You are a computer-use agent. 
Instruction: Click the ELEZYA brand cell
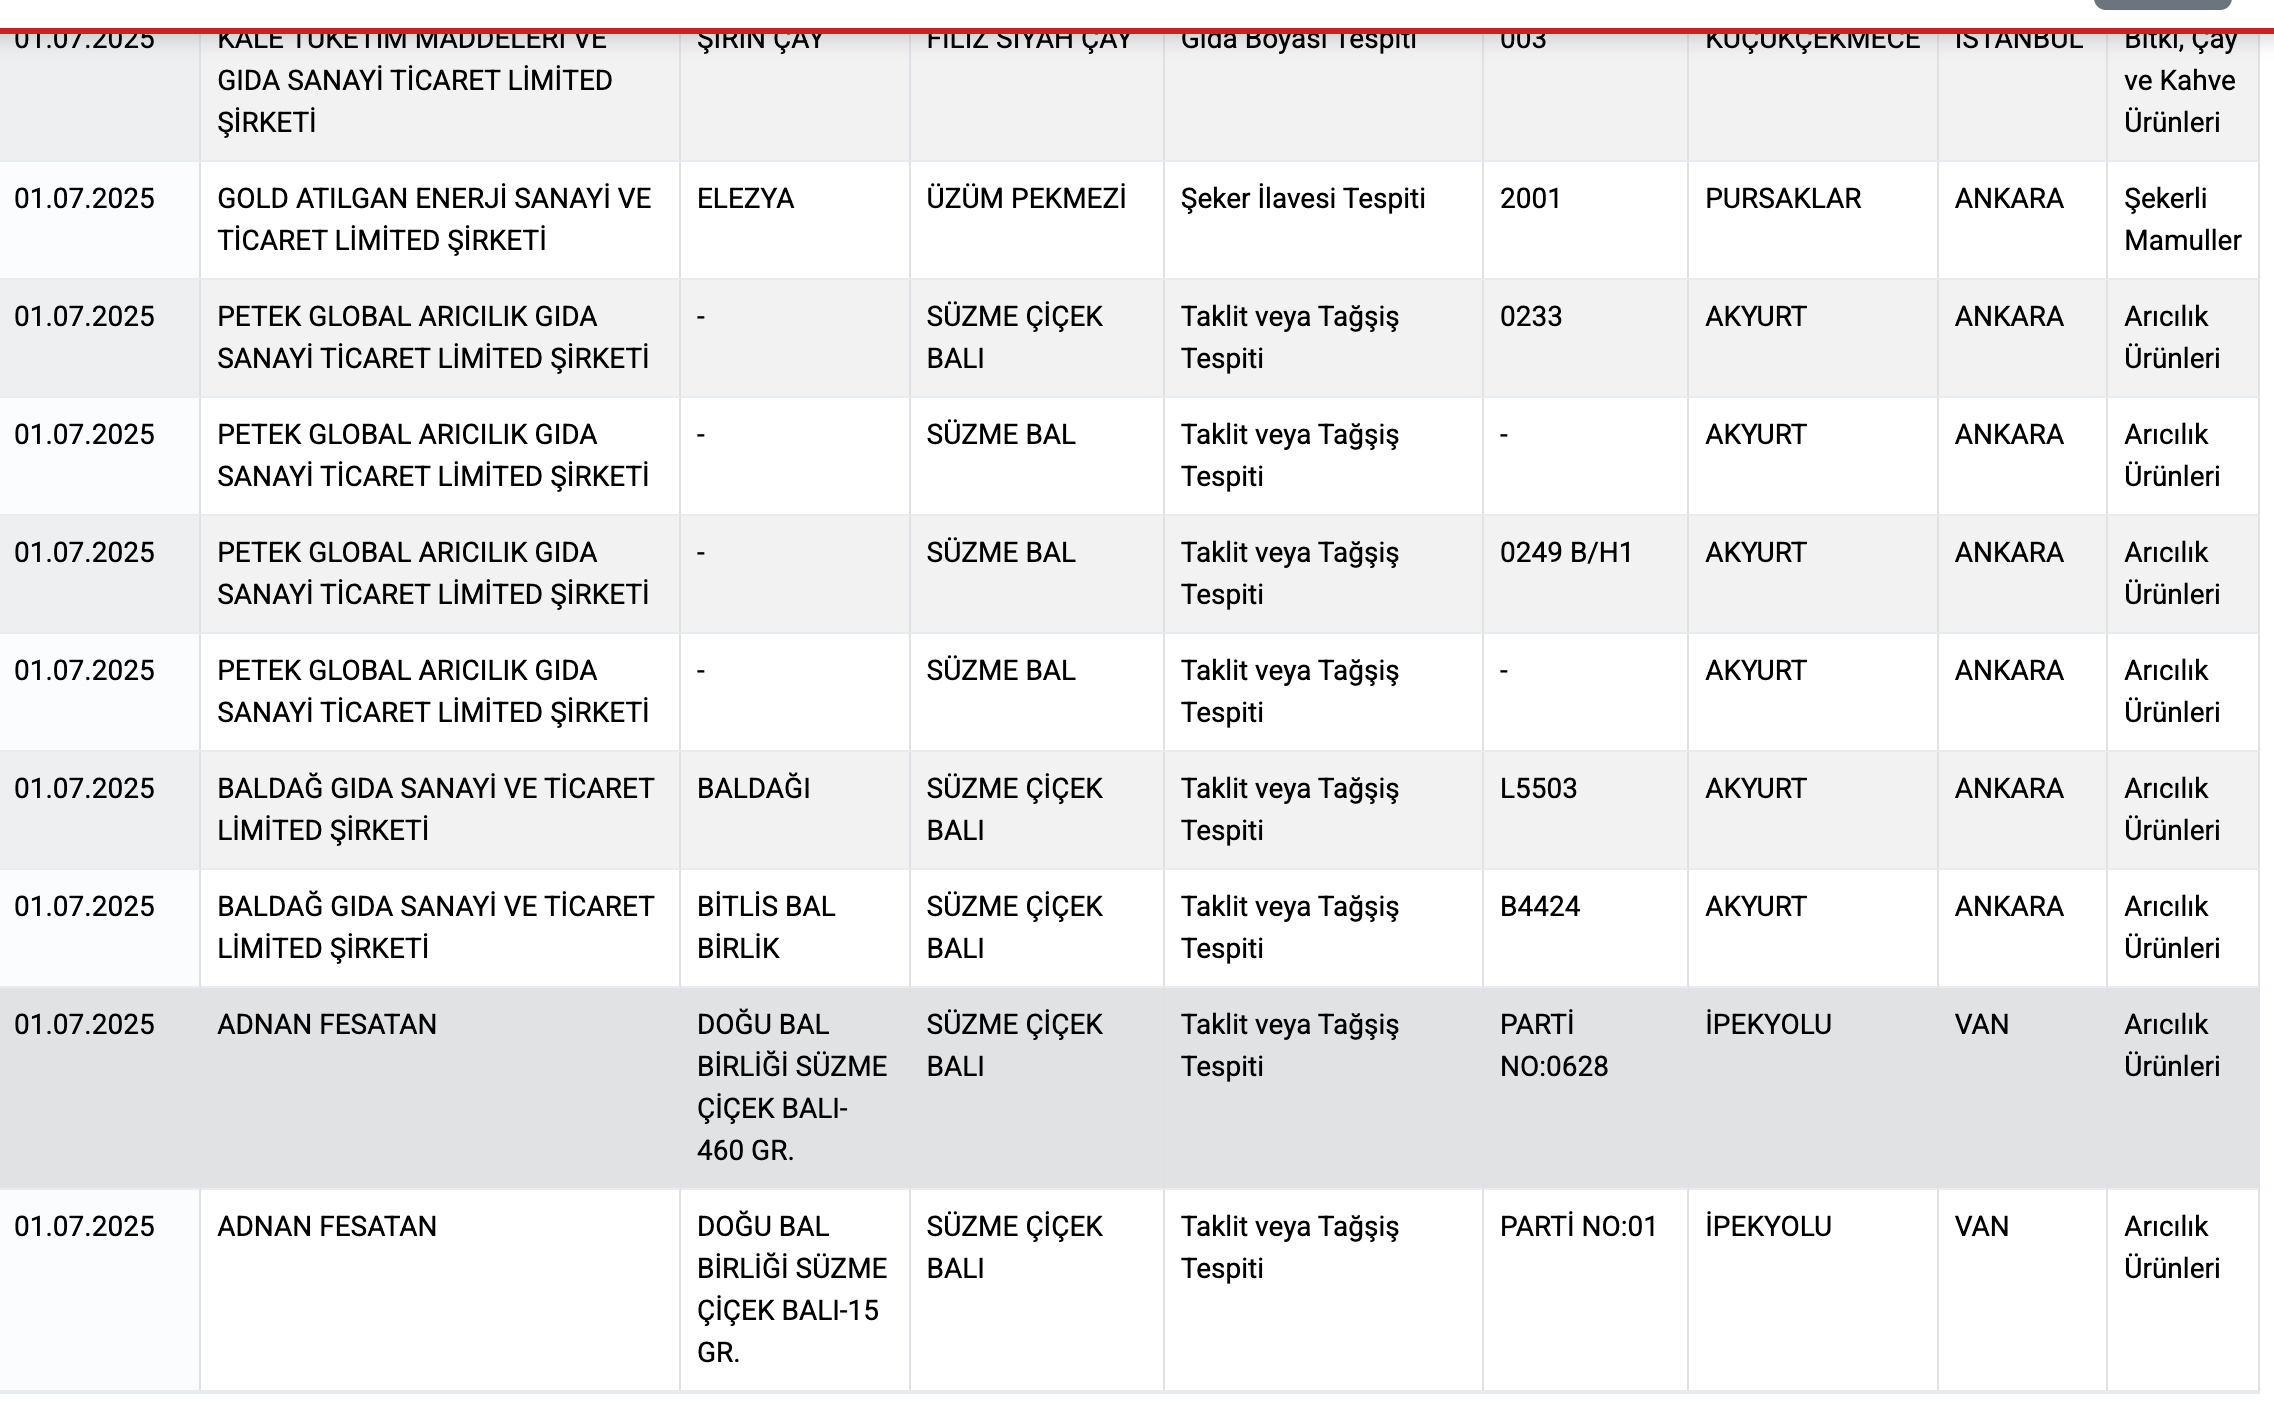click(795, 220)
